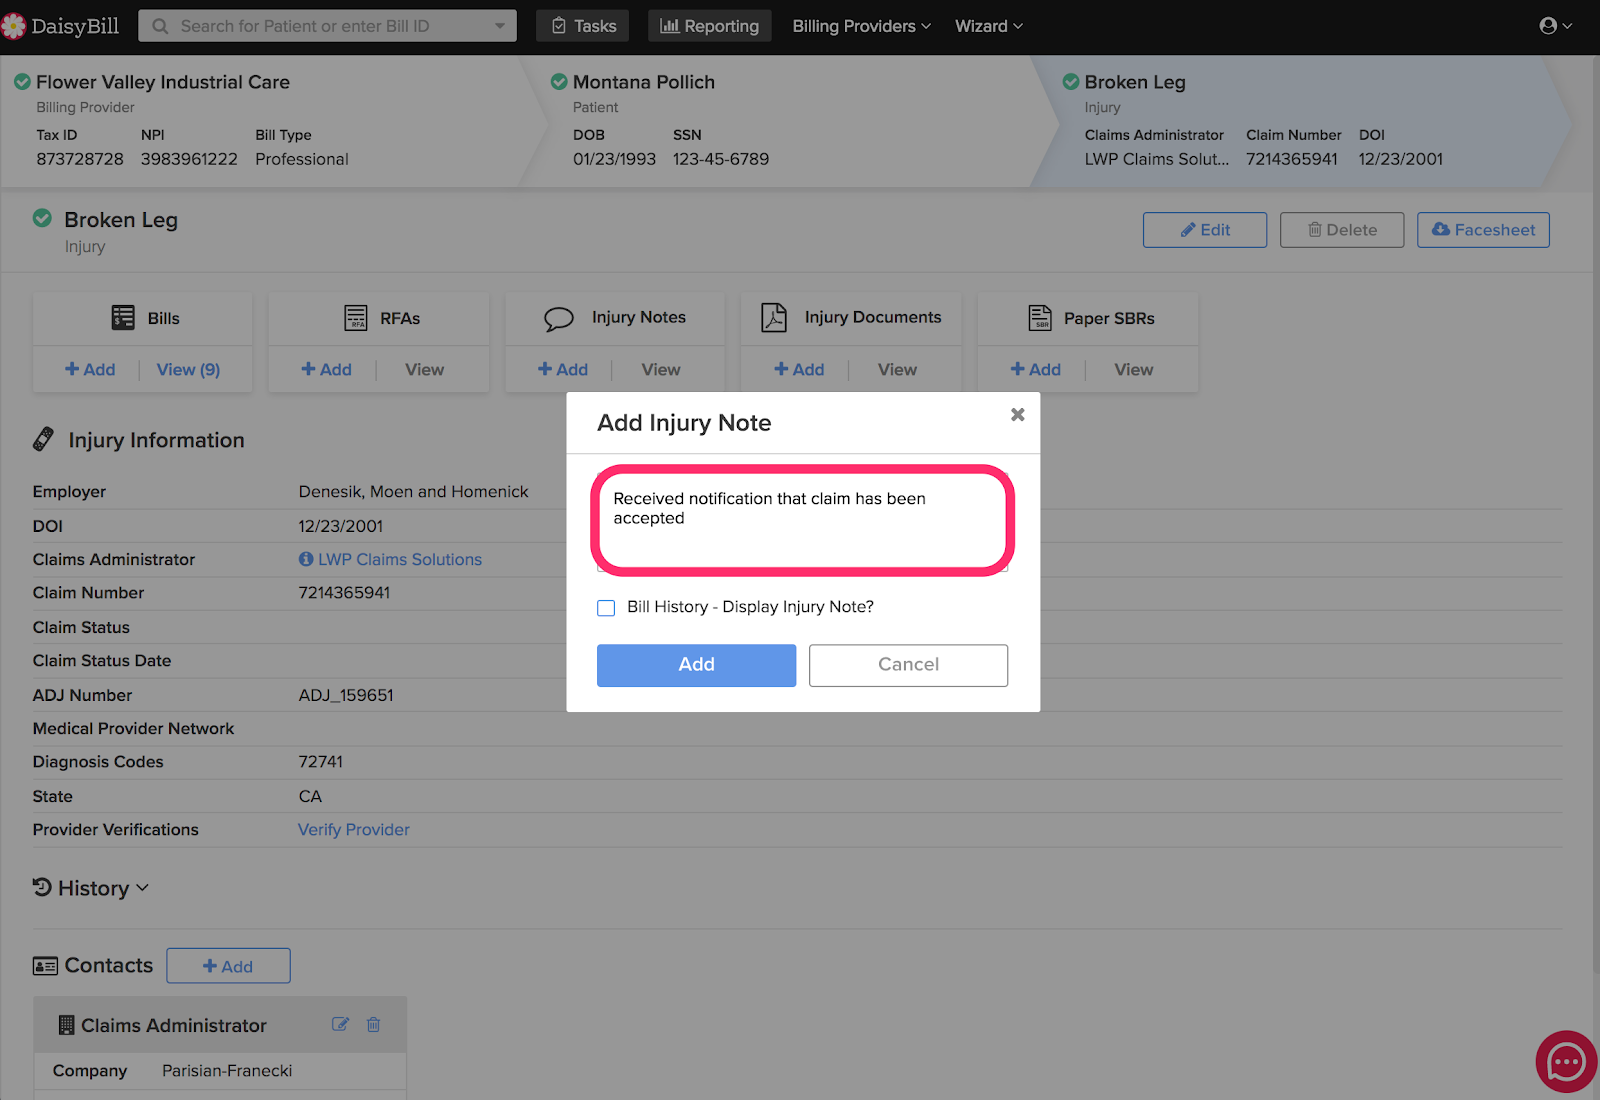Click the Verify Provider link

354,830
